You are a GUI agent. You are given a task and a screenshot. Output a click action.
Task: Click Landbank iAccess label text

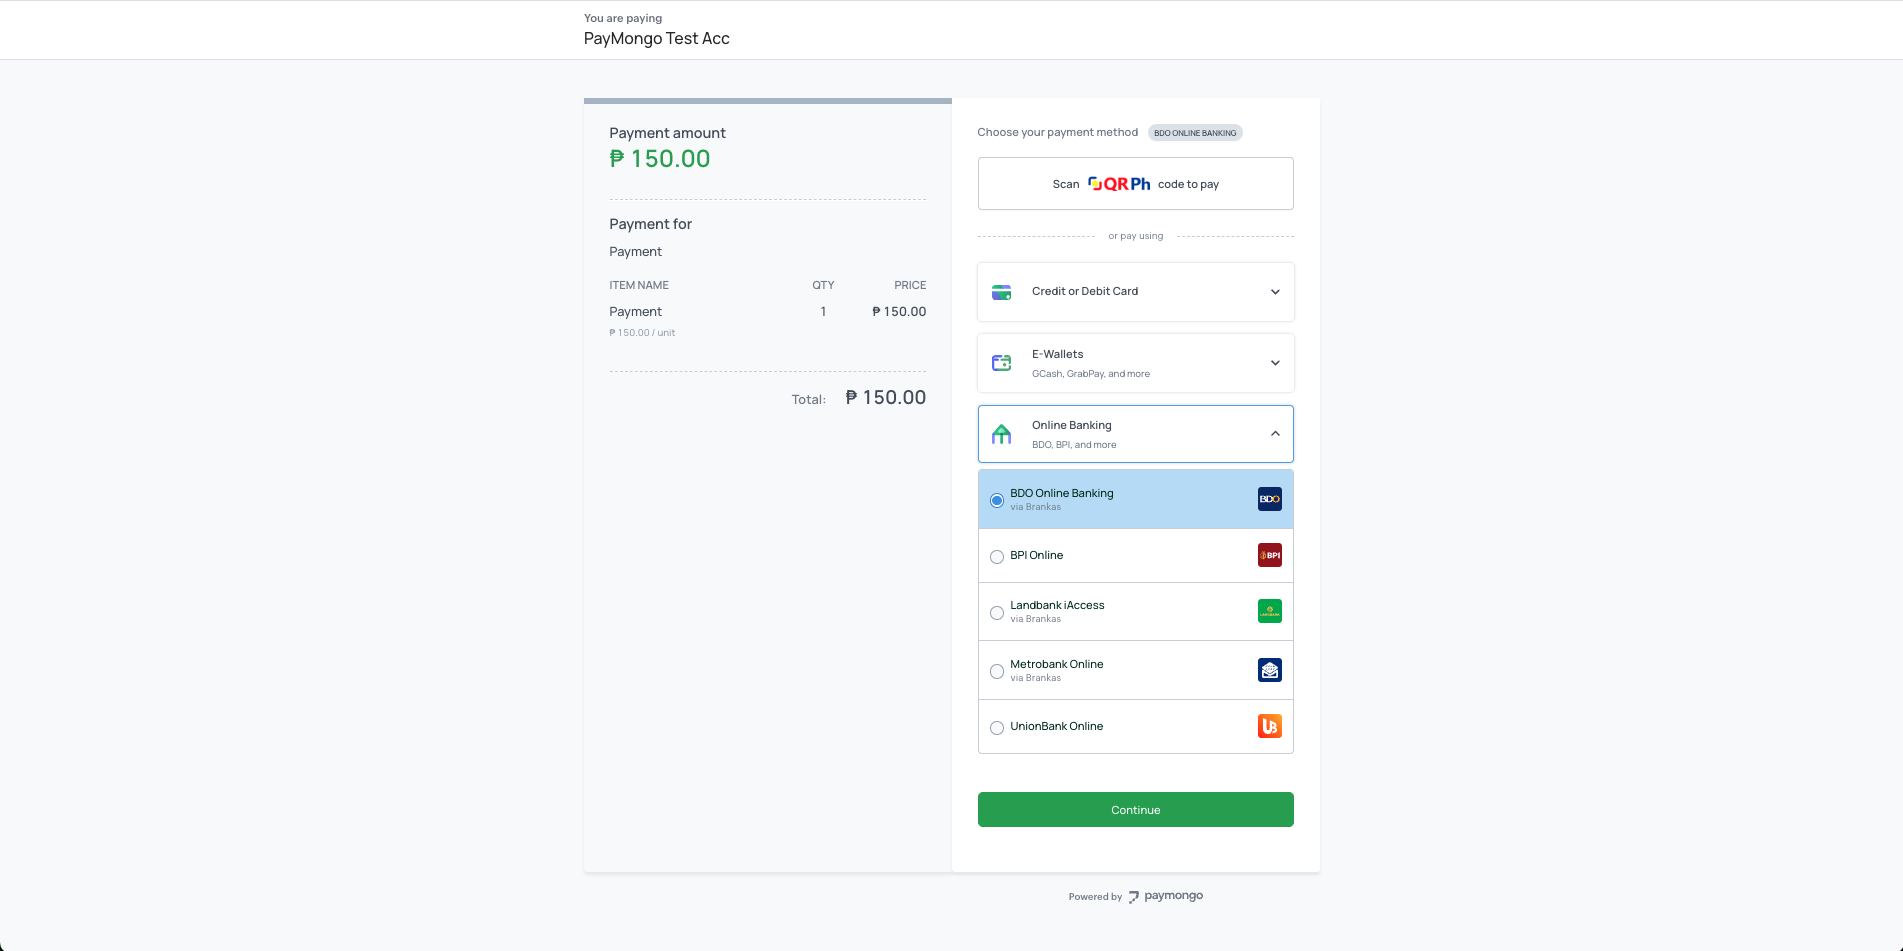(1057, 605)
